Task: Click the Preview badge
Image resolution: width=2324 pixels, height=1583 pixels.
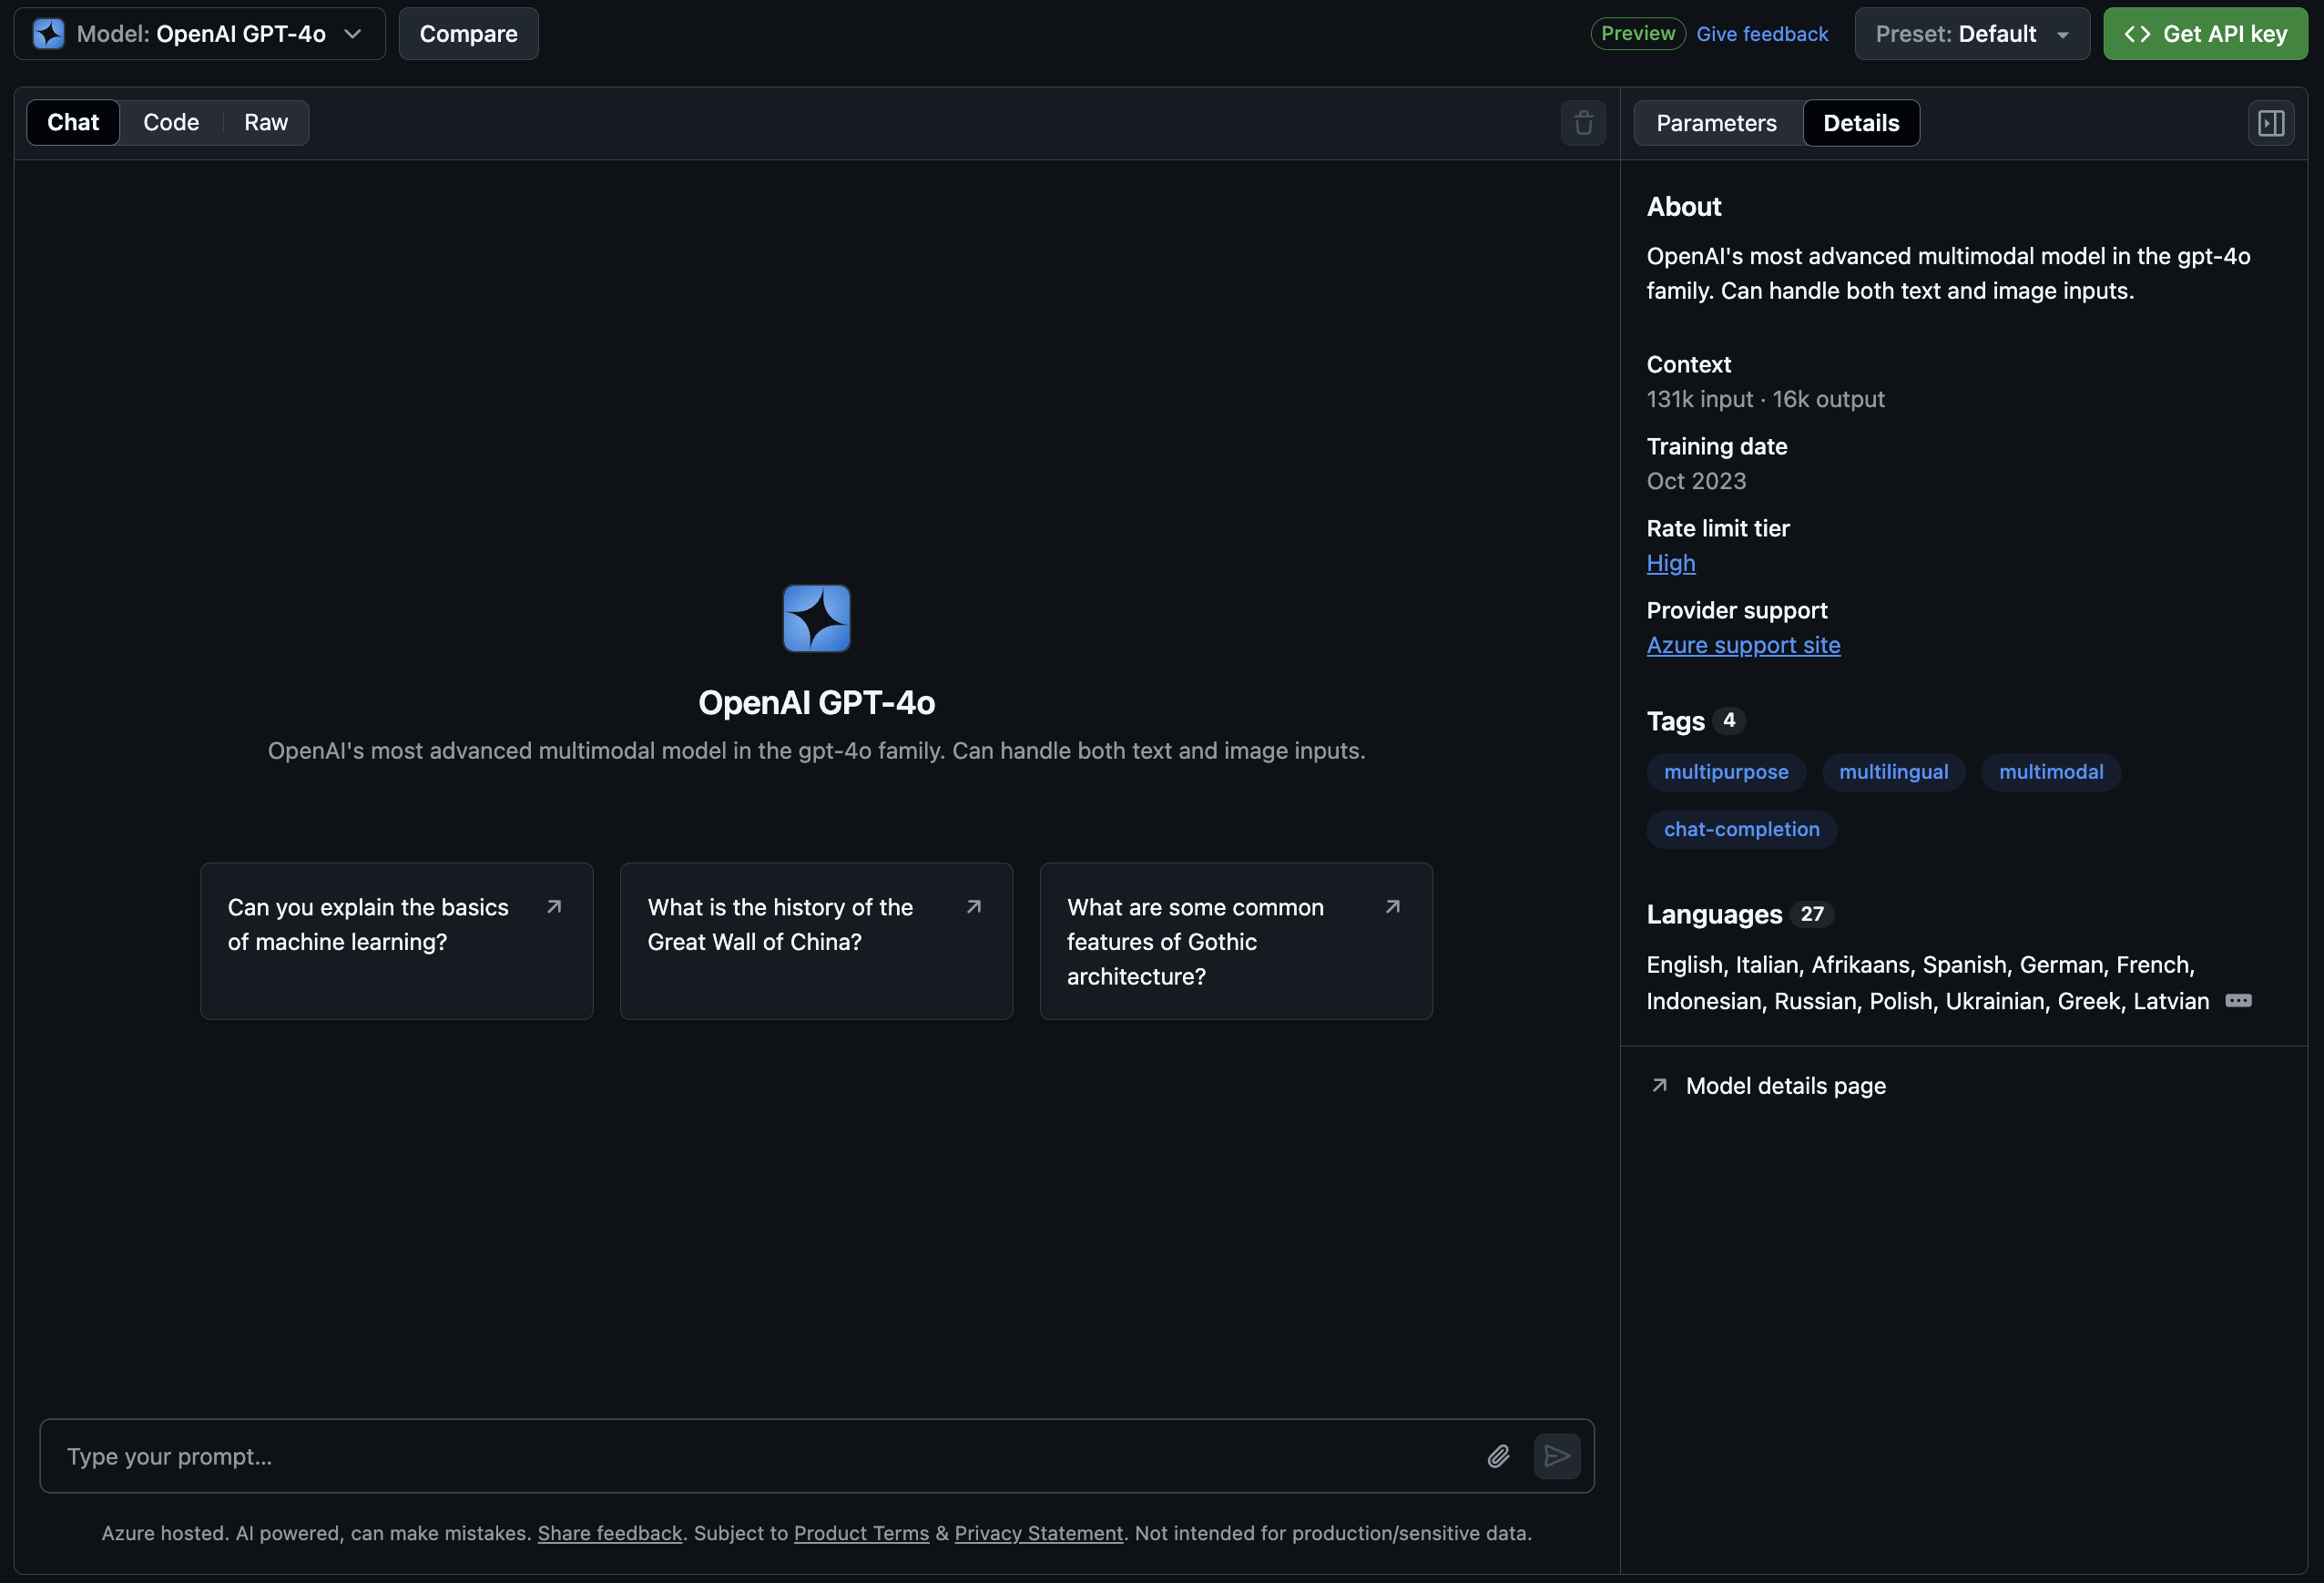Action: pos(1638,34)
